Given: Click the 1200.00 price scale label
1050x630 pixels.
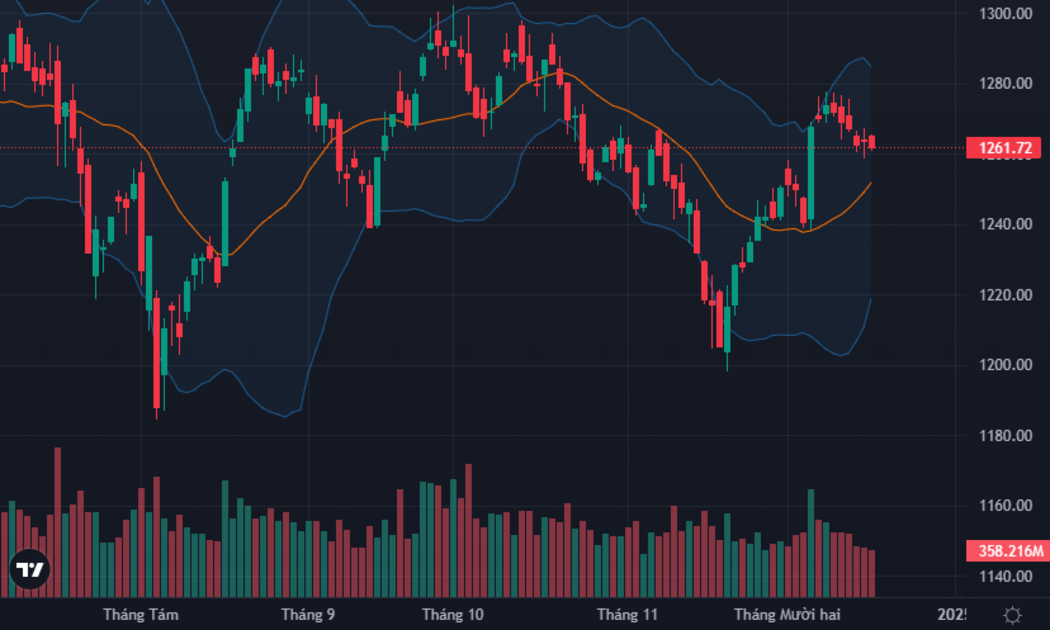Looking at the screenshot, I should [1005, 365].
